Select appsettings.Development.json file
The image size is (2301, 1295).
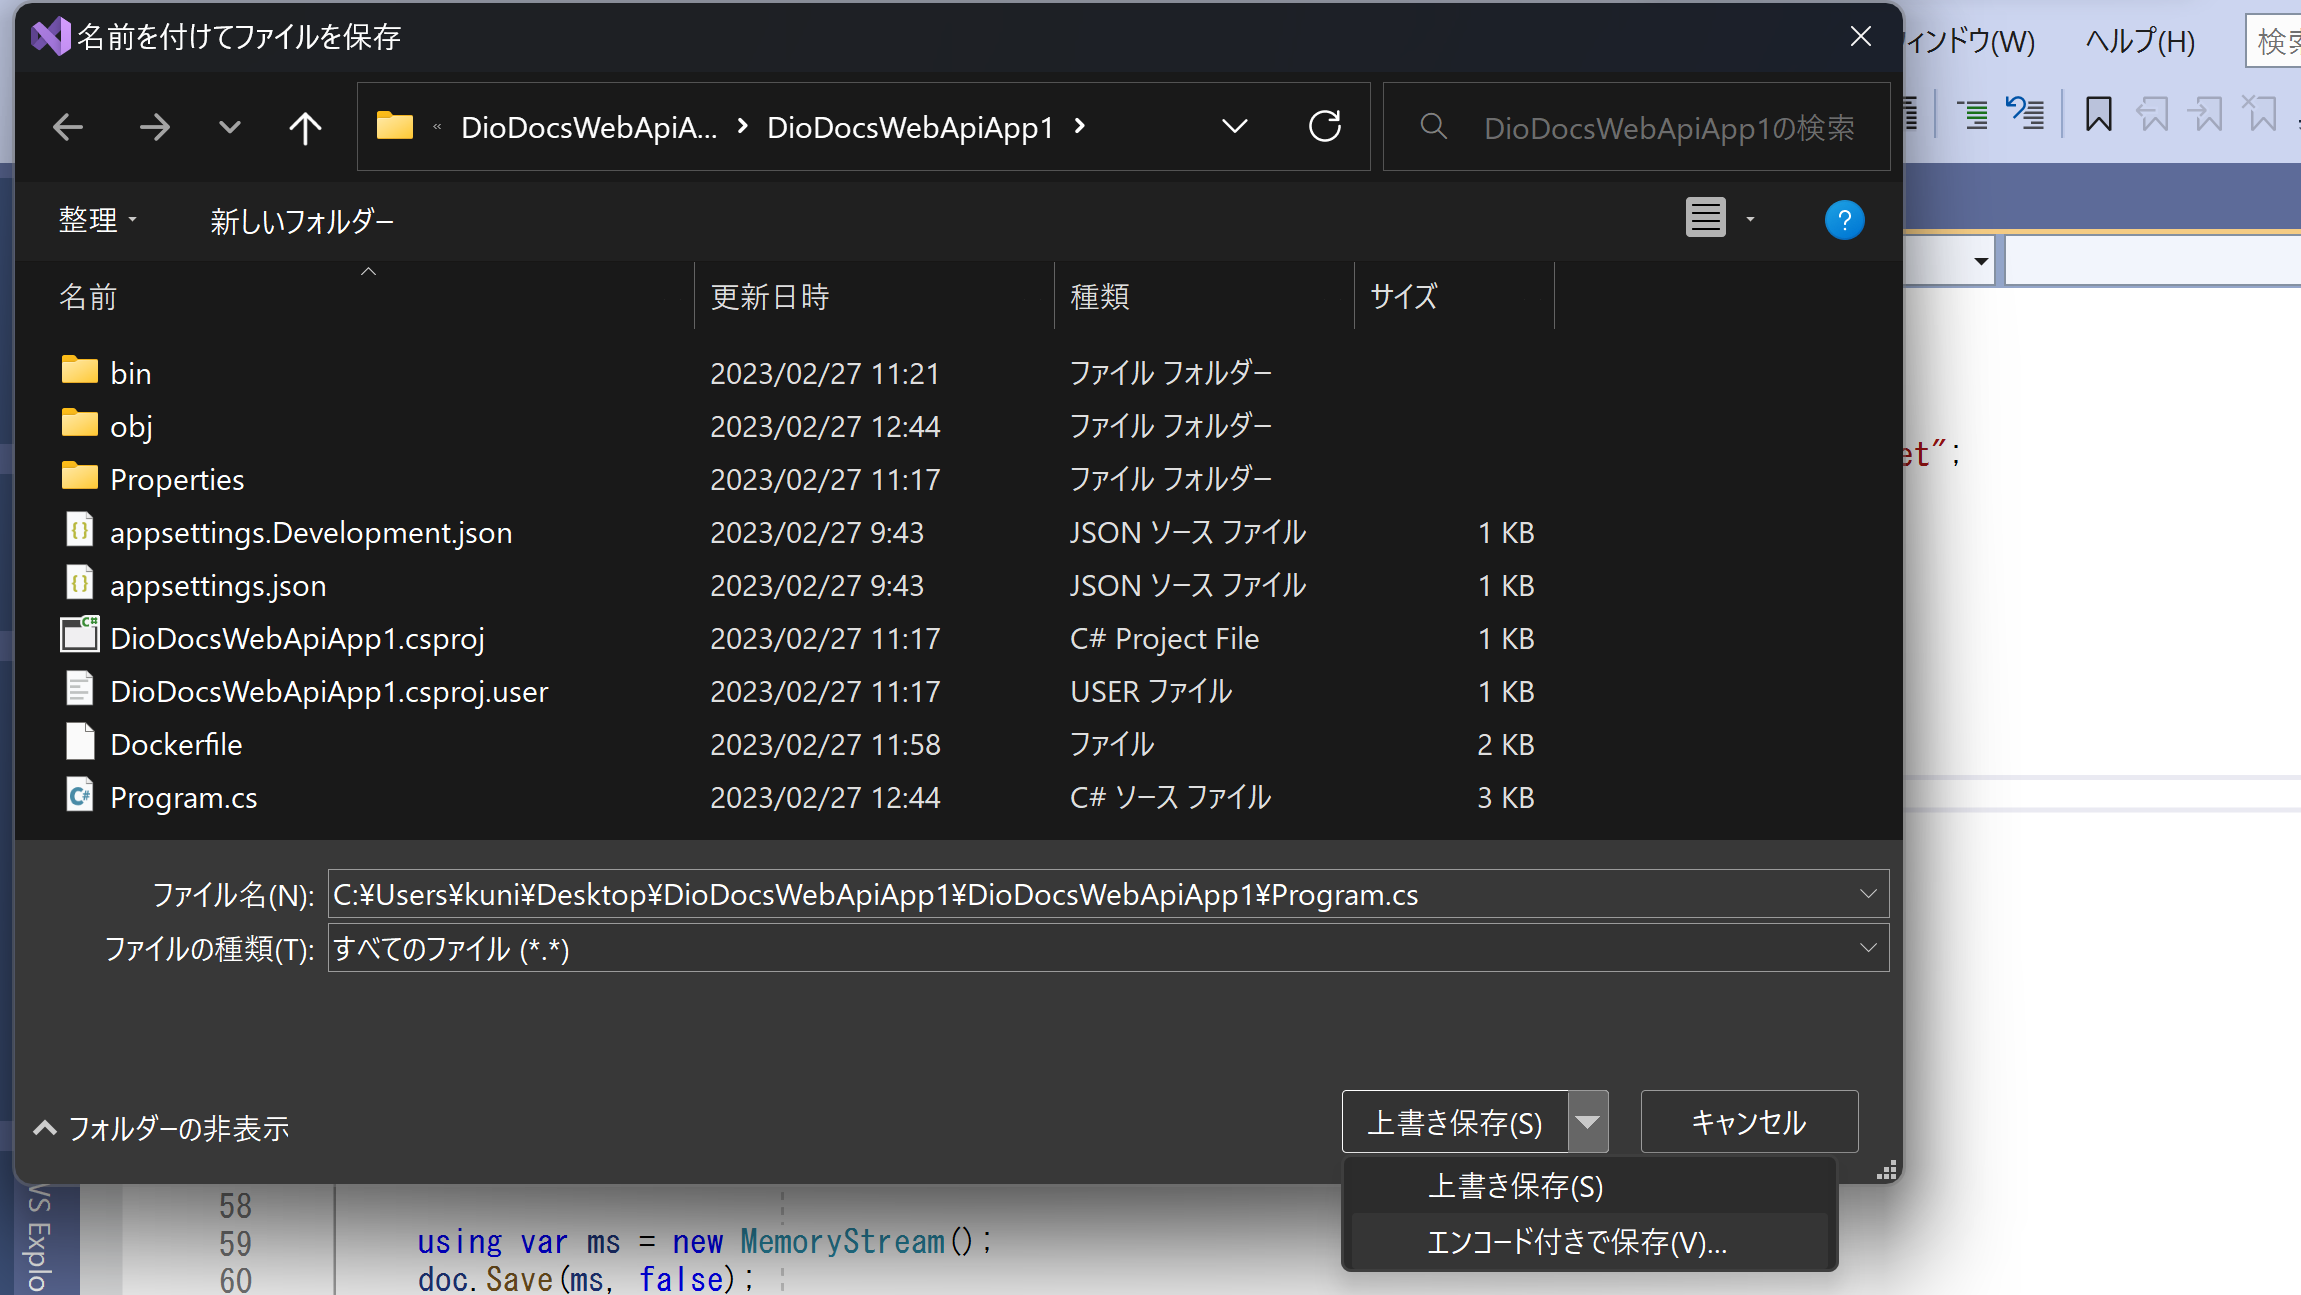(311, 532)
